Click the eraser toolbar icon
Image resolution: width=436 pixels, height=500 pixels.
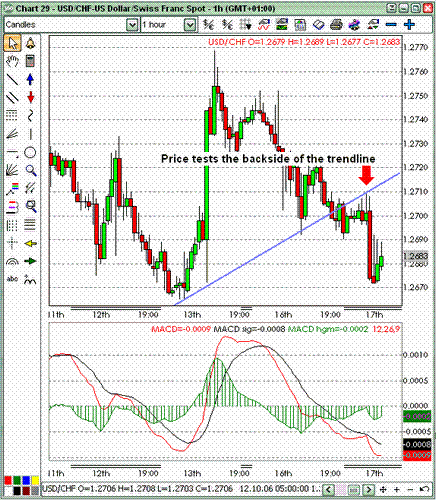click(x=319, y=25)
